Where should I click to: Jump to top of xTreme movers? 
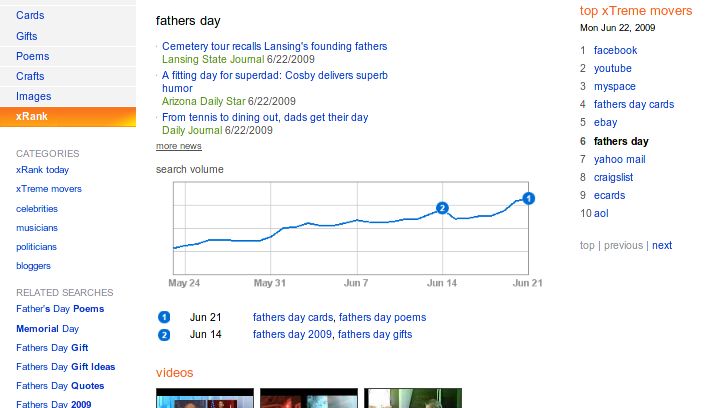coord(587,245)
